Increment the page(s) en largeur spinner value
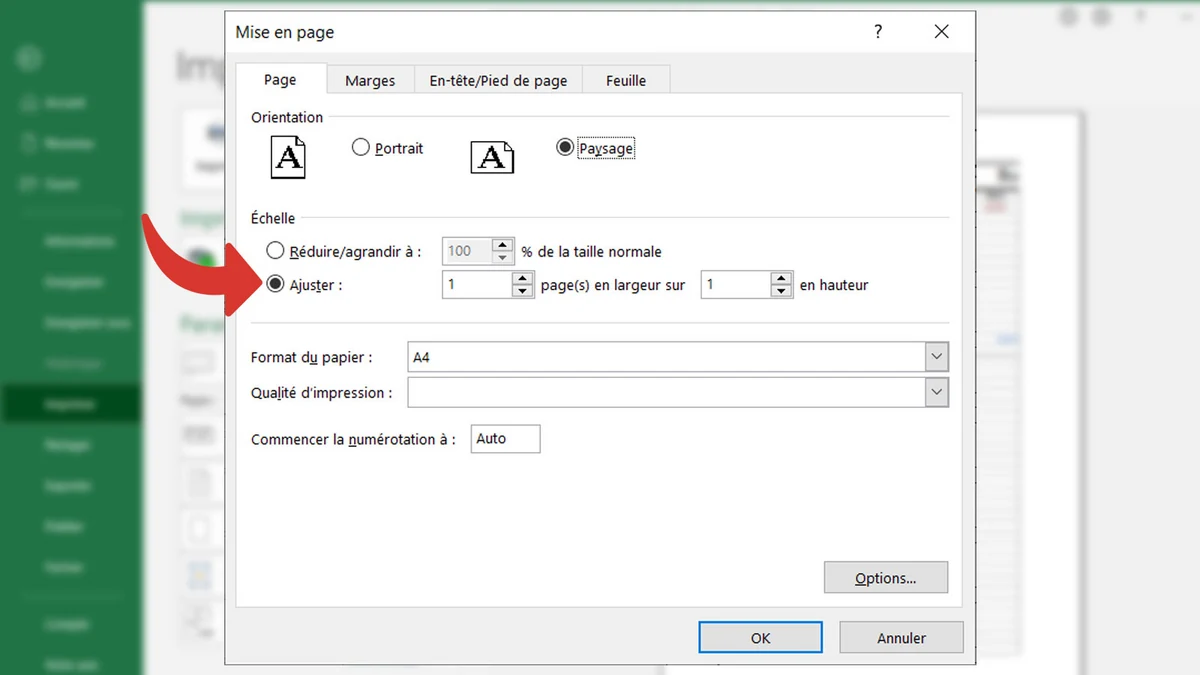1200x675 pixels. point(521,278)
